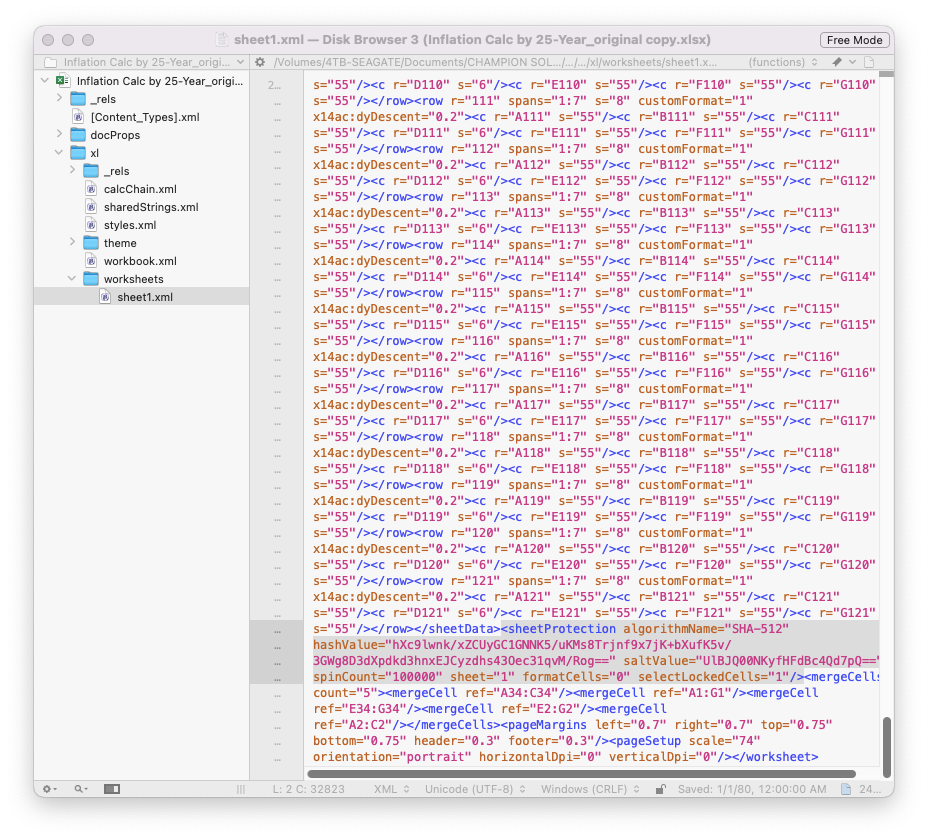This screenshot has height=839, width=928.
Task: Click the sharedStrings.xml file icon
Action: pos(91,207)
